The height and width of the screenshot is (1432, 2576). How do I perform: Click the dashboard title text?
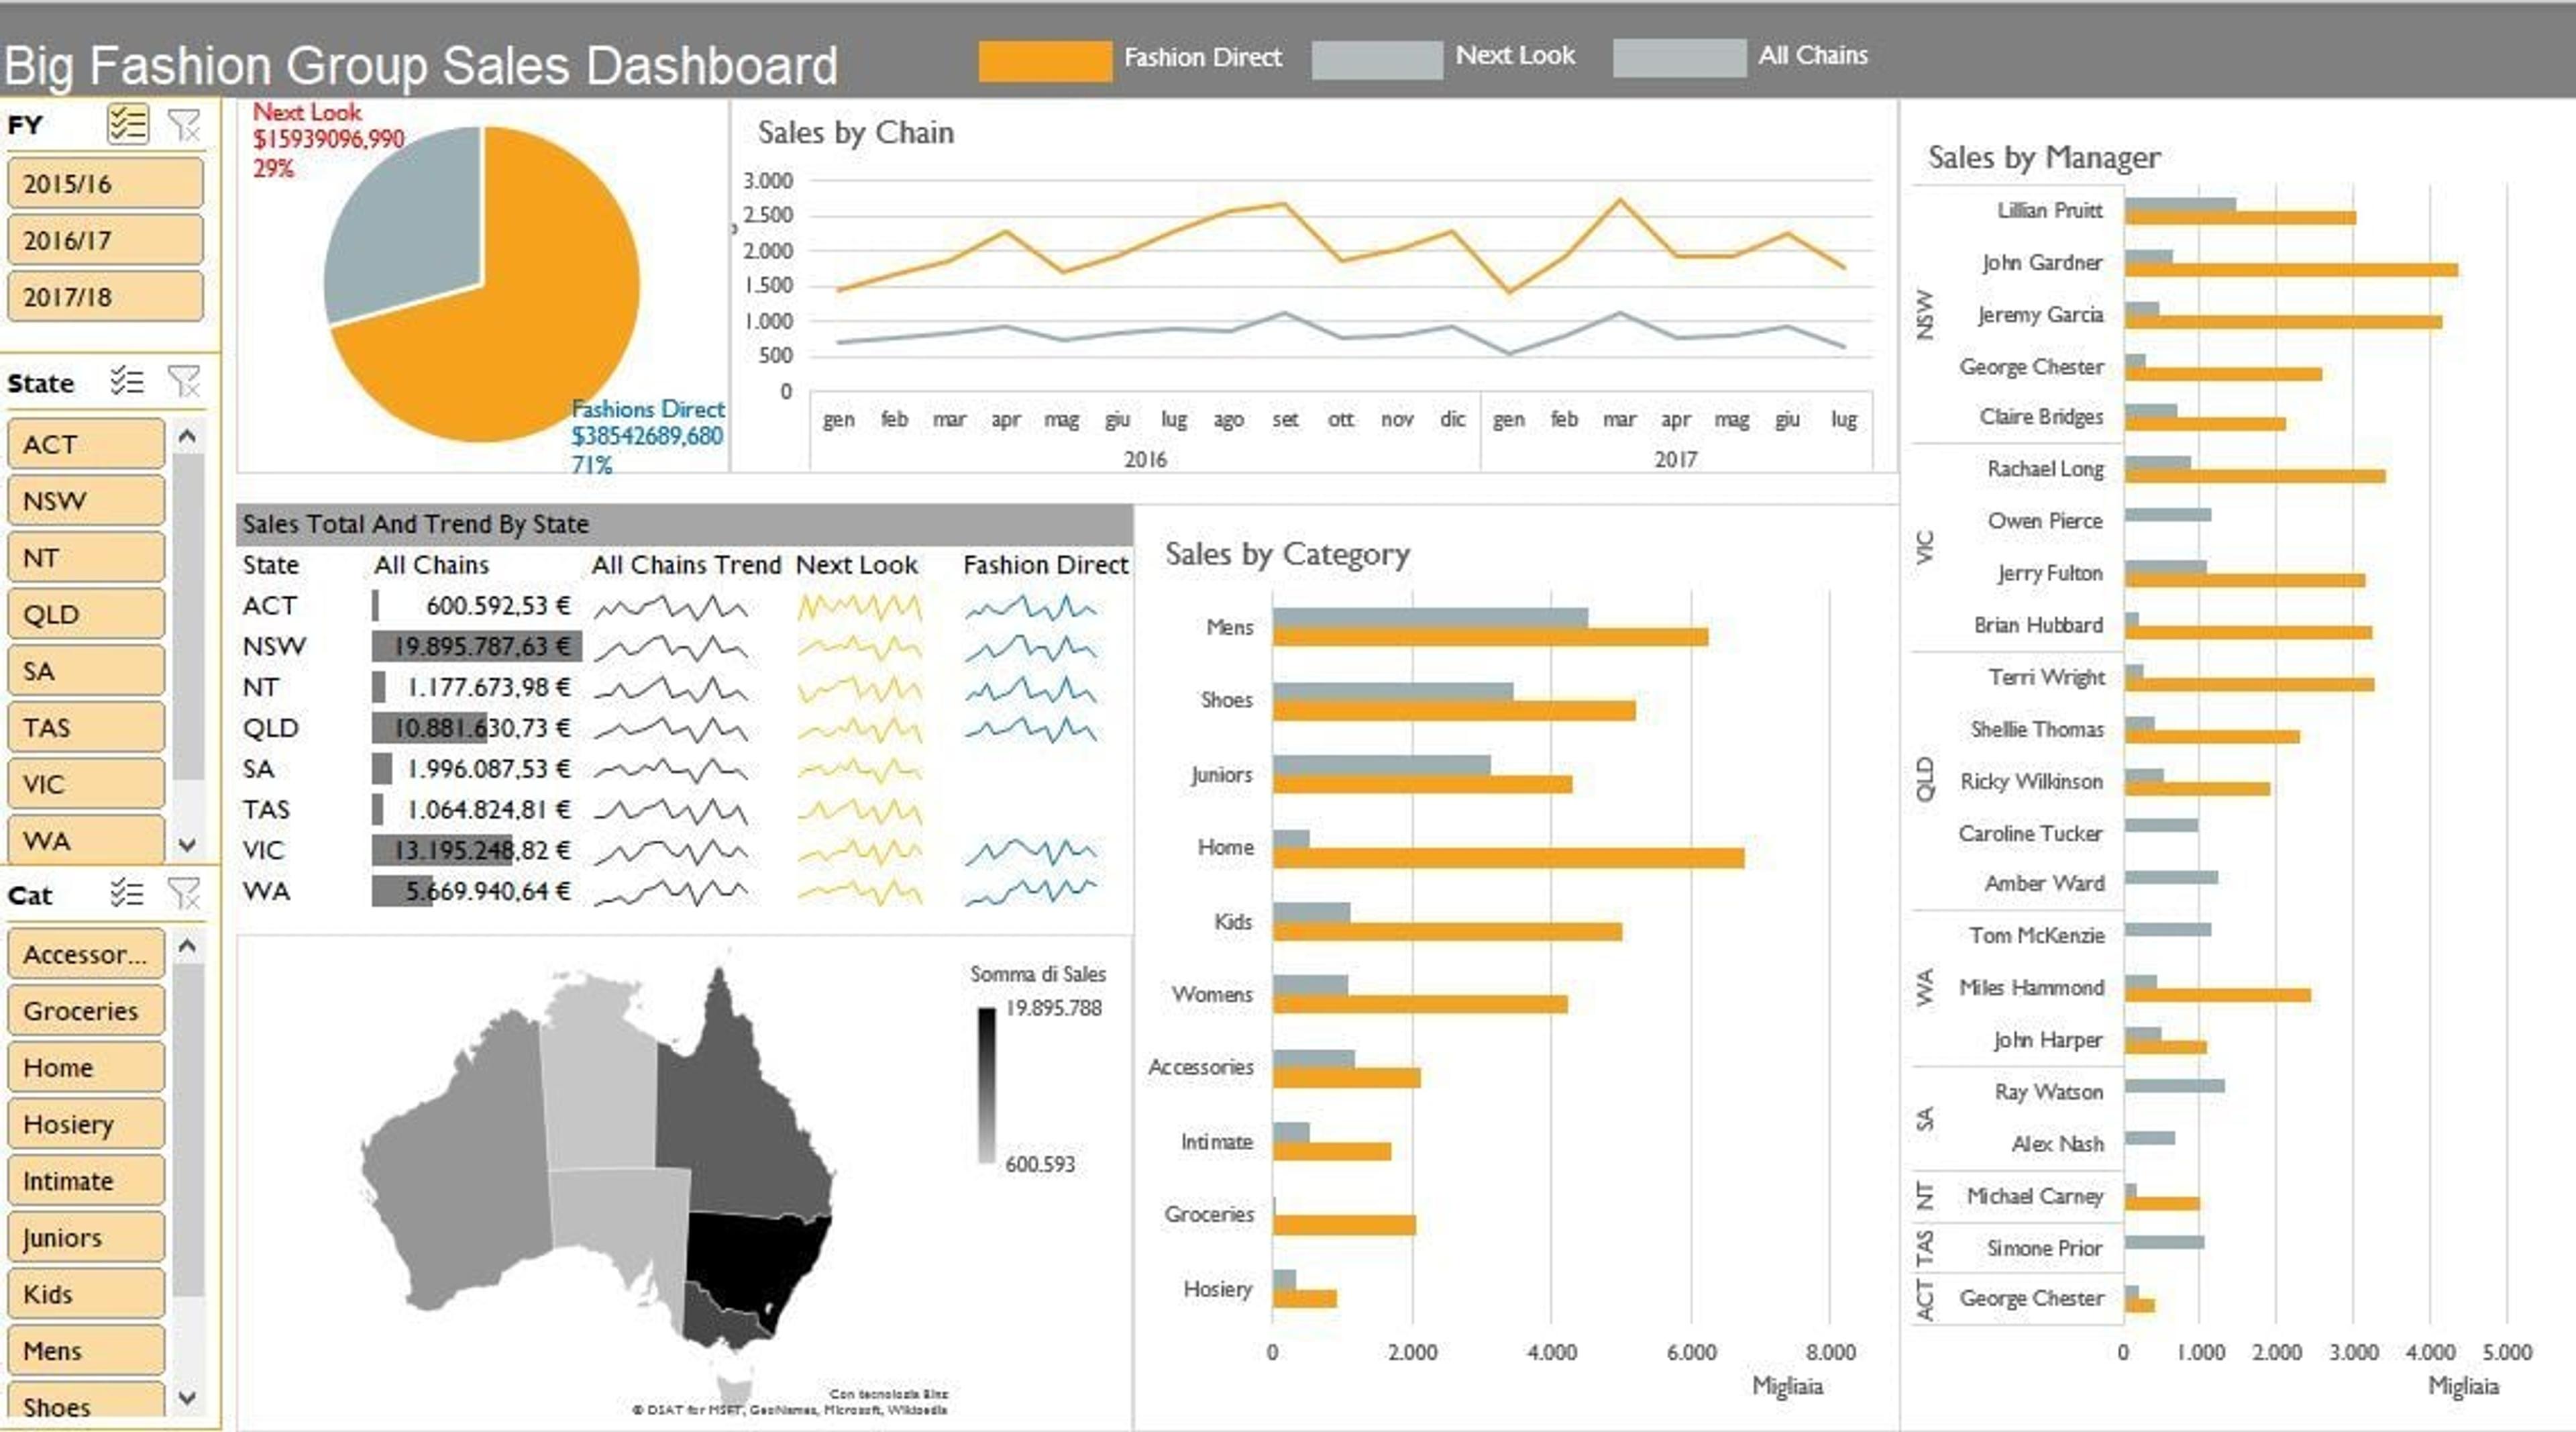point(420,66)
